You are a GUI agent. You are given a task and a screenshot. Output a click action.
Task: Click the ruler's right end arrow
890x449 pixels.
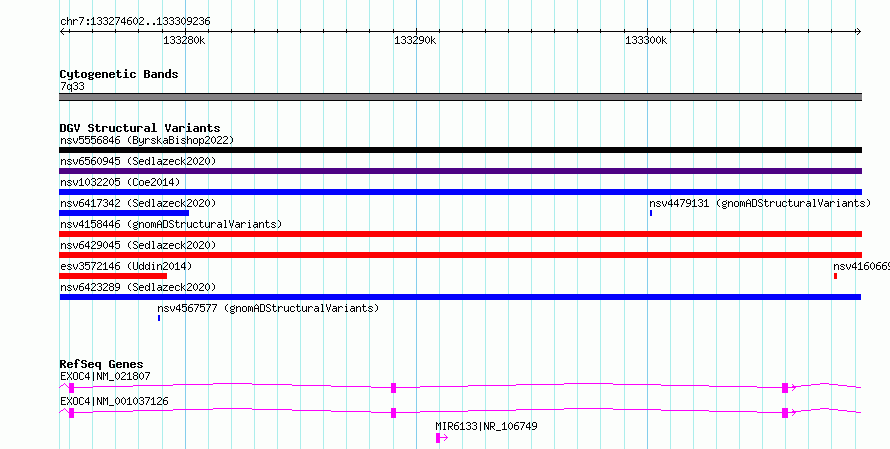[858, 32]
